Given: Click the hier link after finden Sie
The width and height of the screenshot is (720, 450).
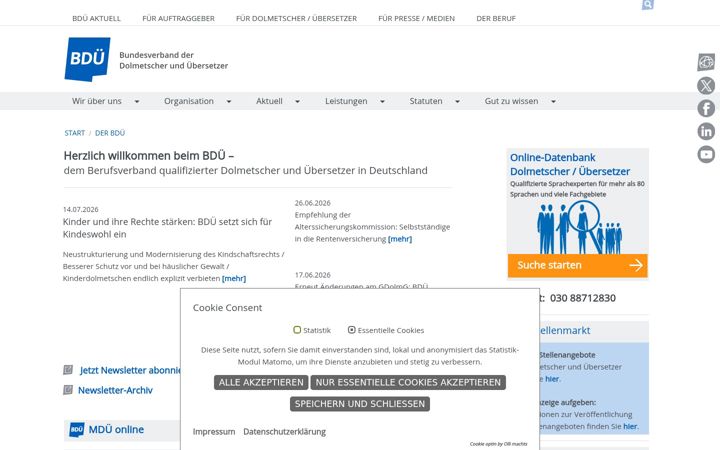Looking at the screenshot, I should tap(630, 427).
